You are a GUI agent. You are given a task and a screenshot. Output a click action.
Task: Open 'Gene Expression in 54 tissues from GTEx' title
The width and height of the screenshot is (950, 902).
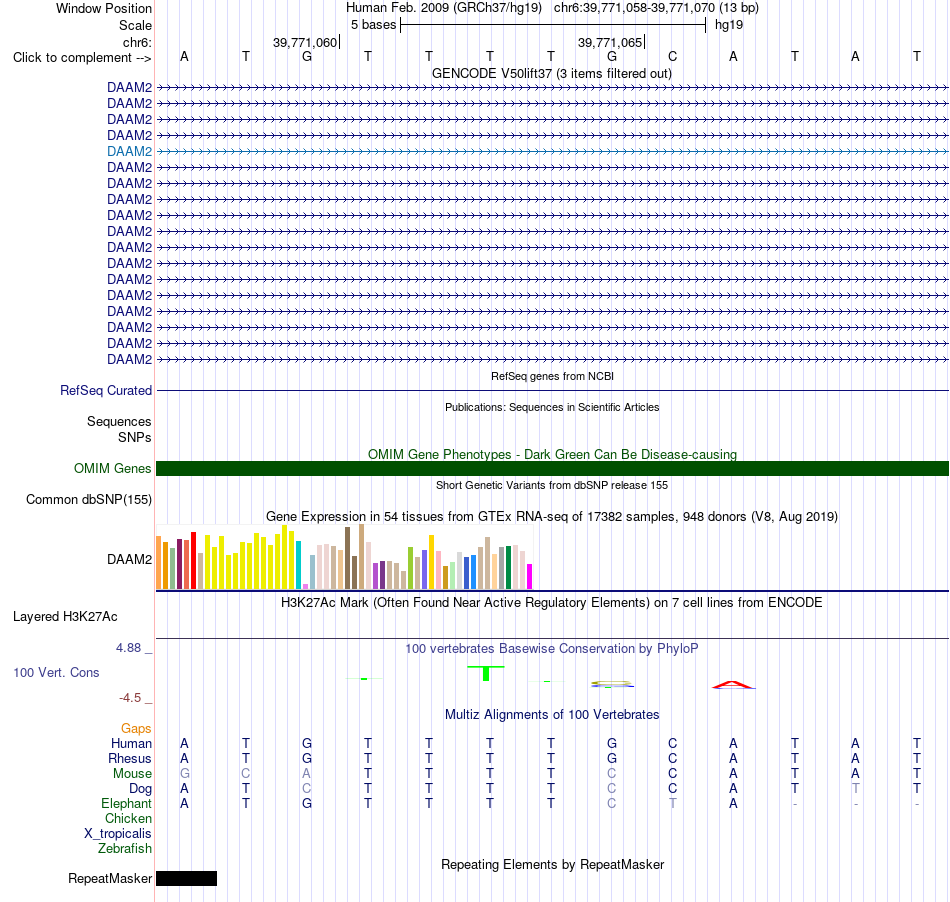coord(552,517)
